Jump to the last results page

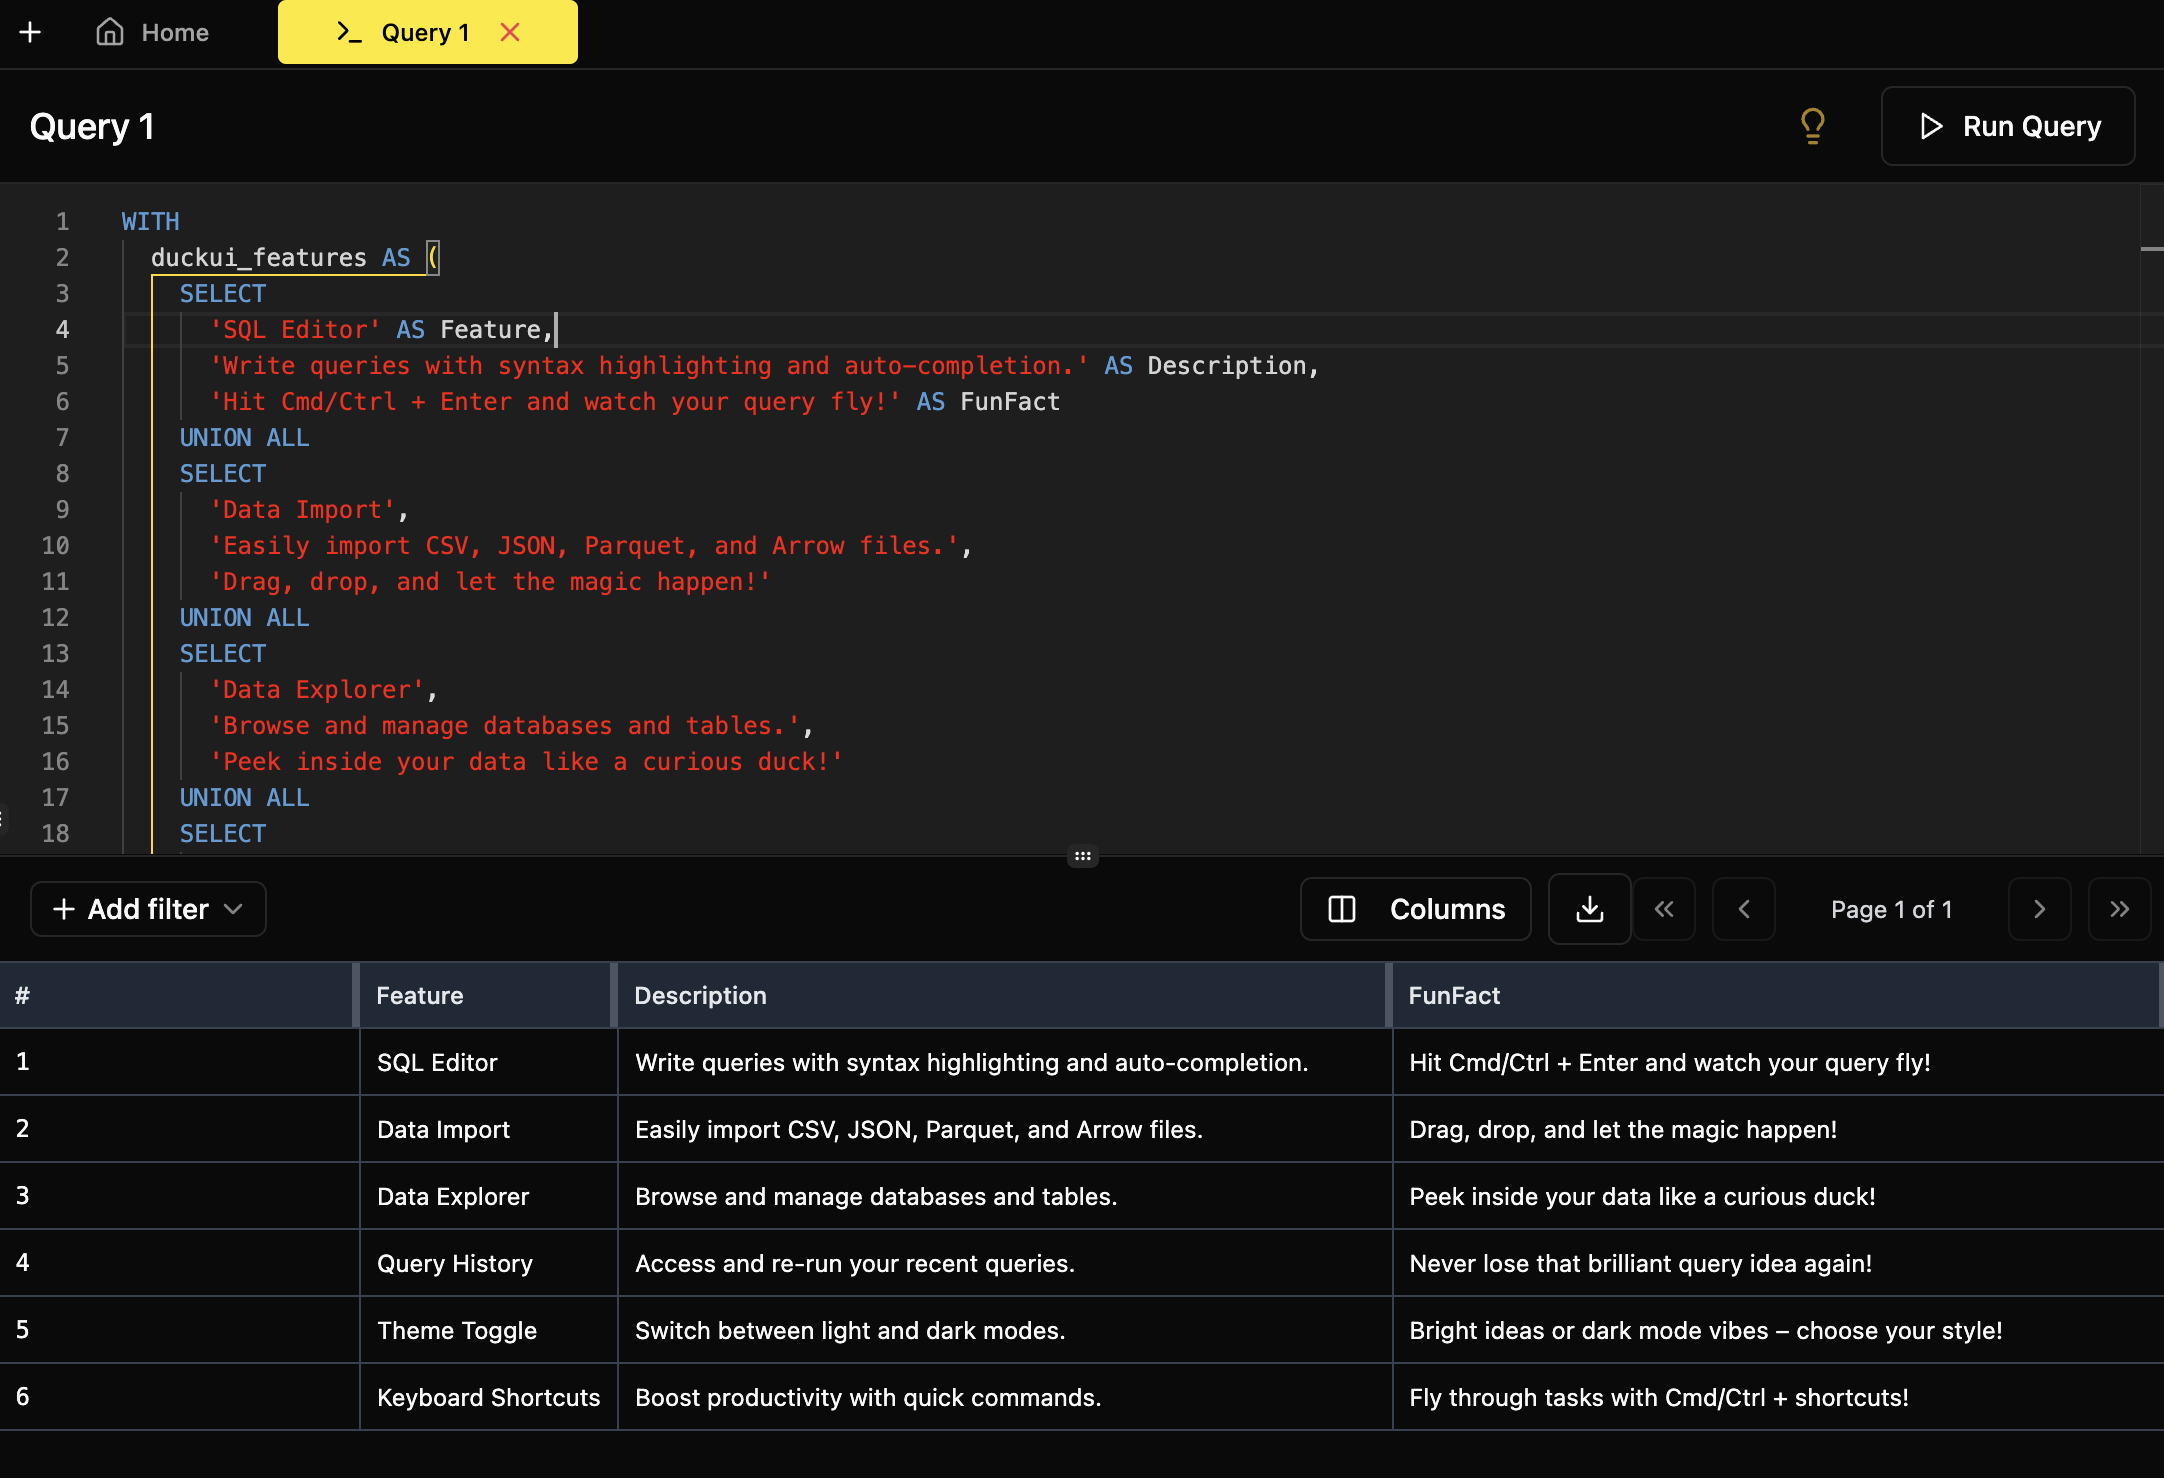2120,909
